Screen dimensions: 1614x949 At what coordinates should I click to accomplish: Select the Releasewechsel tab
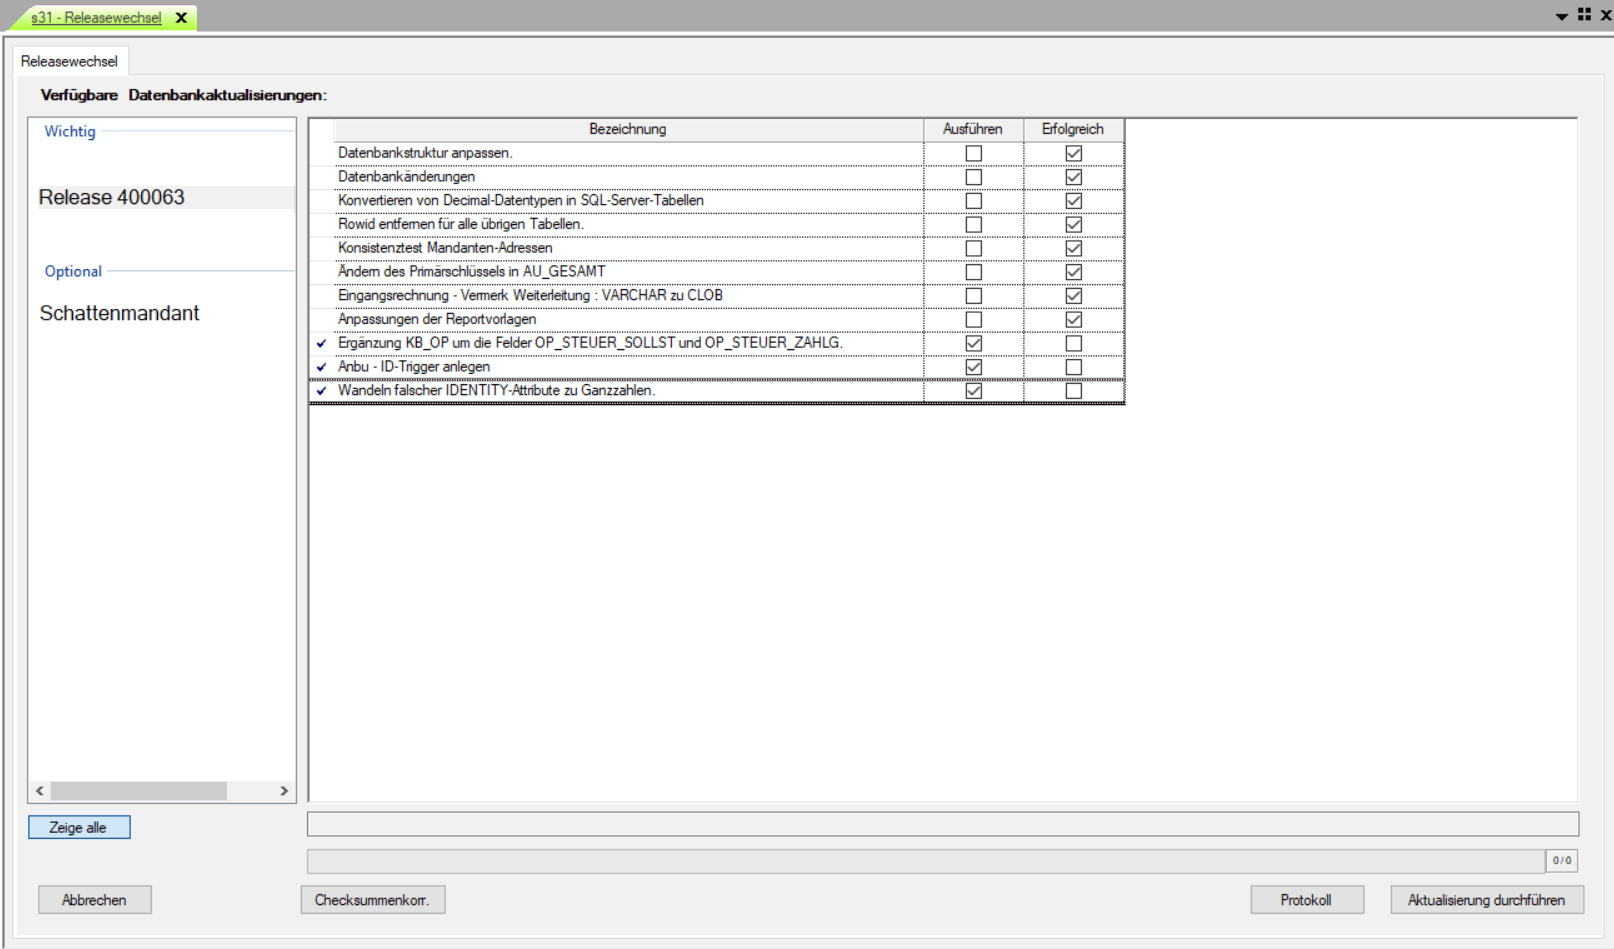tap(69, 61)
